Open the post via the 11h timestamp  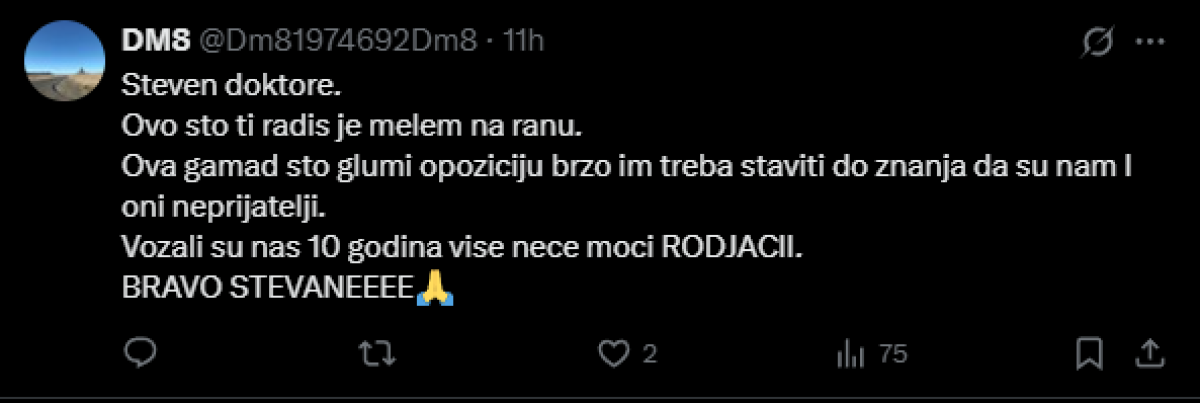(524, 42)
